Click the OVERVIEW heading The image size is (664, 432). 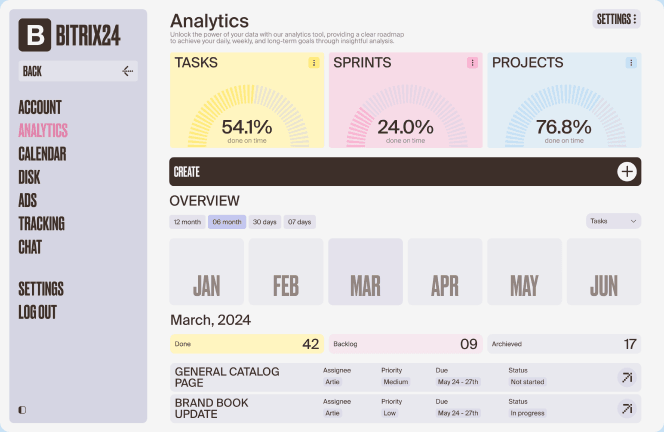click(x=205, y=201)
